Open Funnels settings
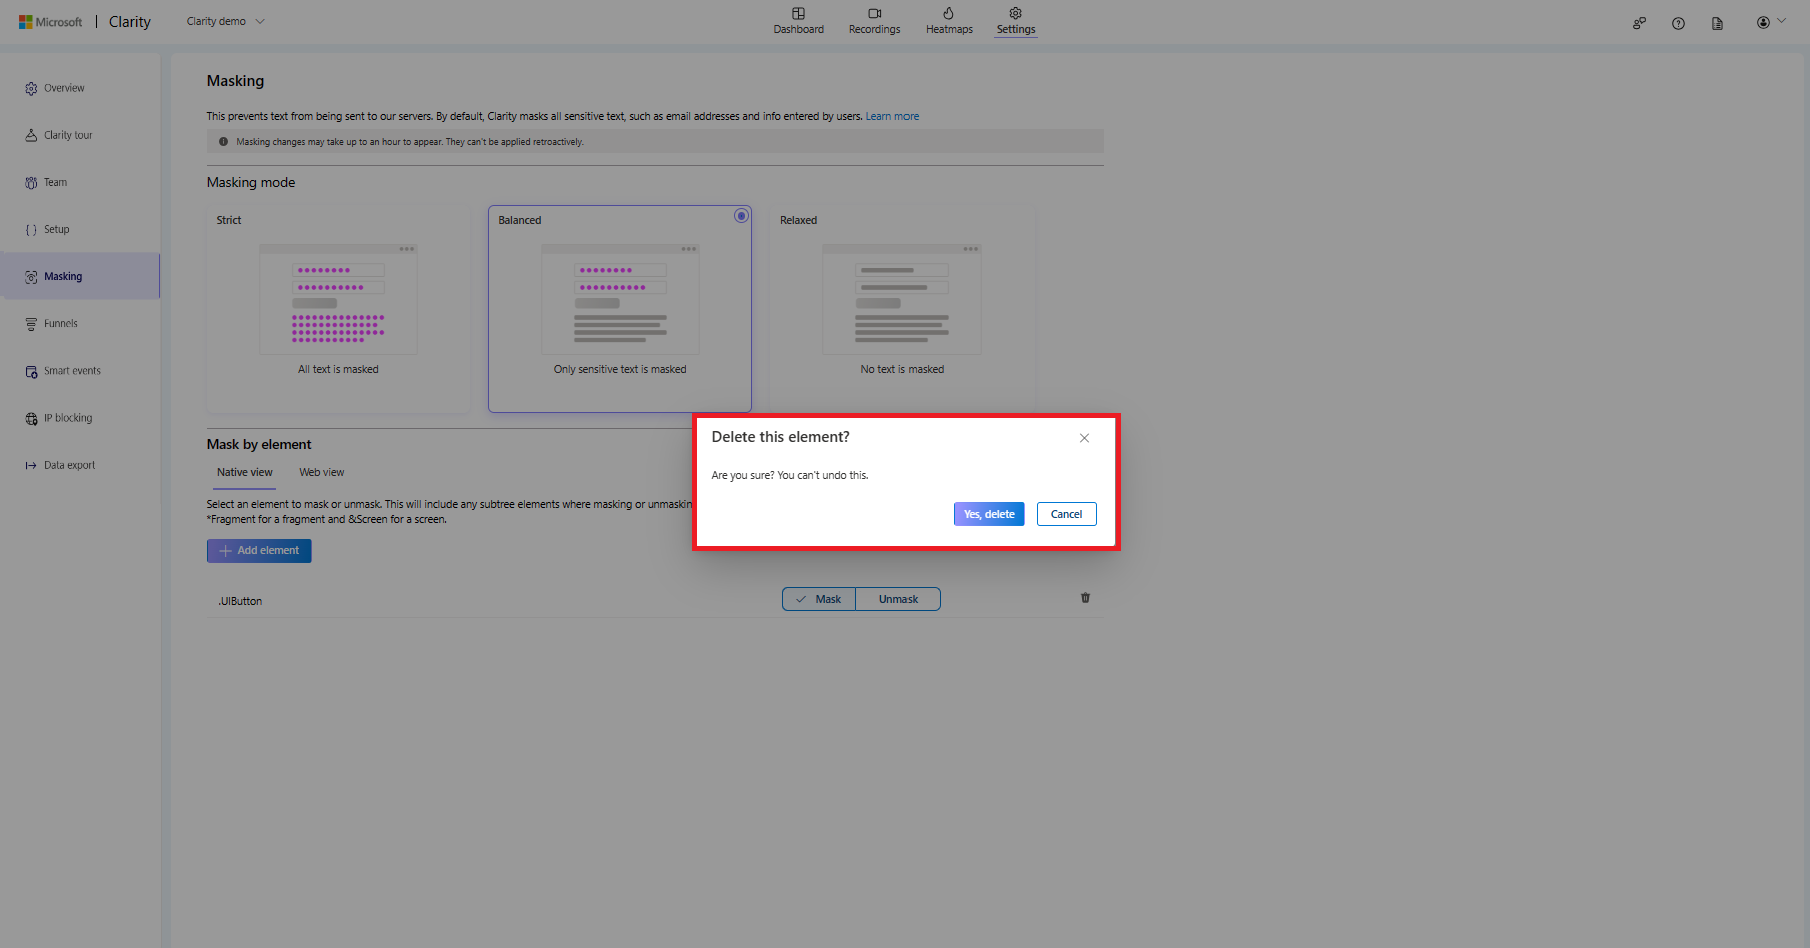 (x=80, y=323)
